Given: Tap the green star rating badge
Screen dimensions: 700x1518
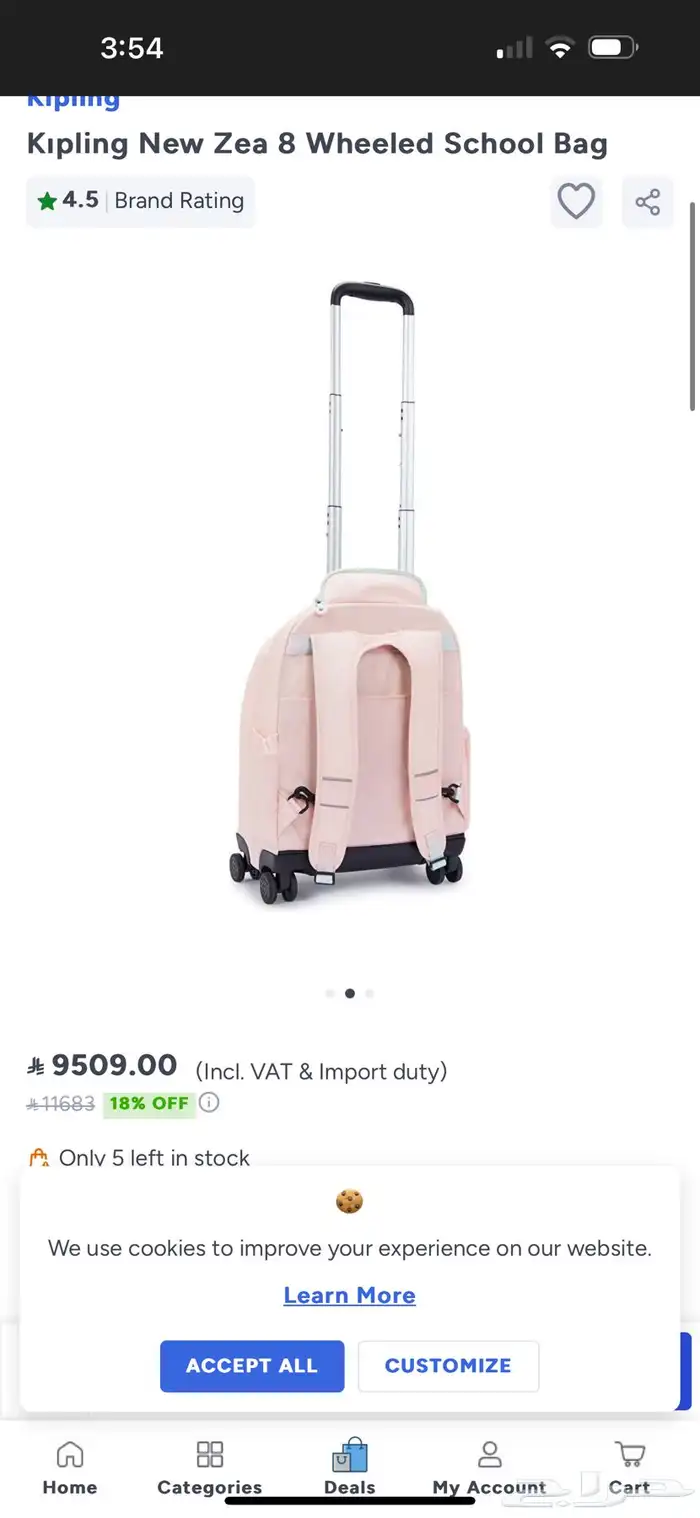Looking at the screenshot, I should coord(47,202).
